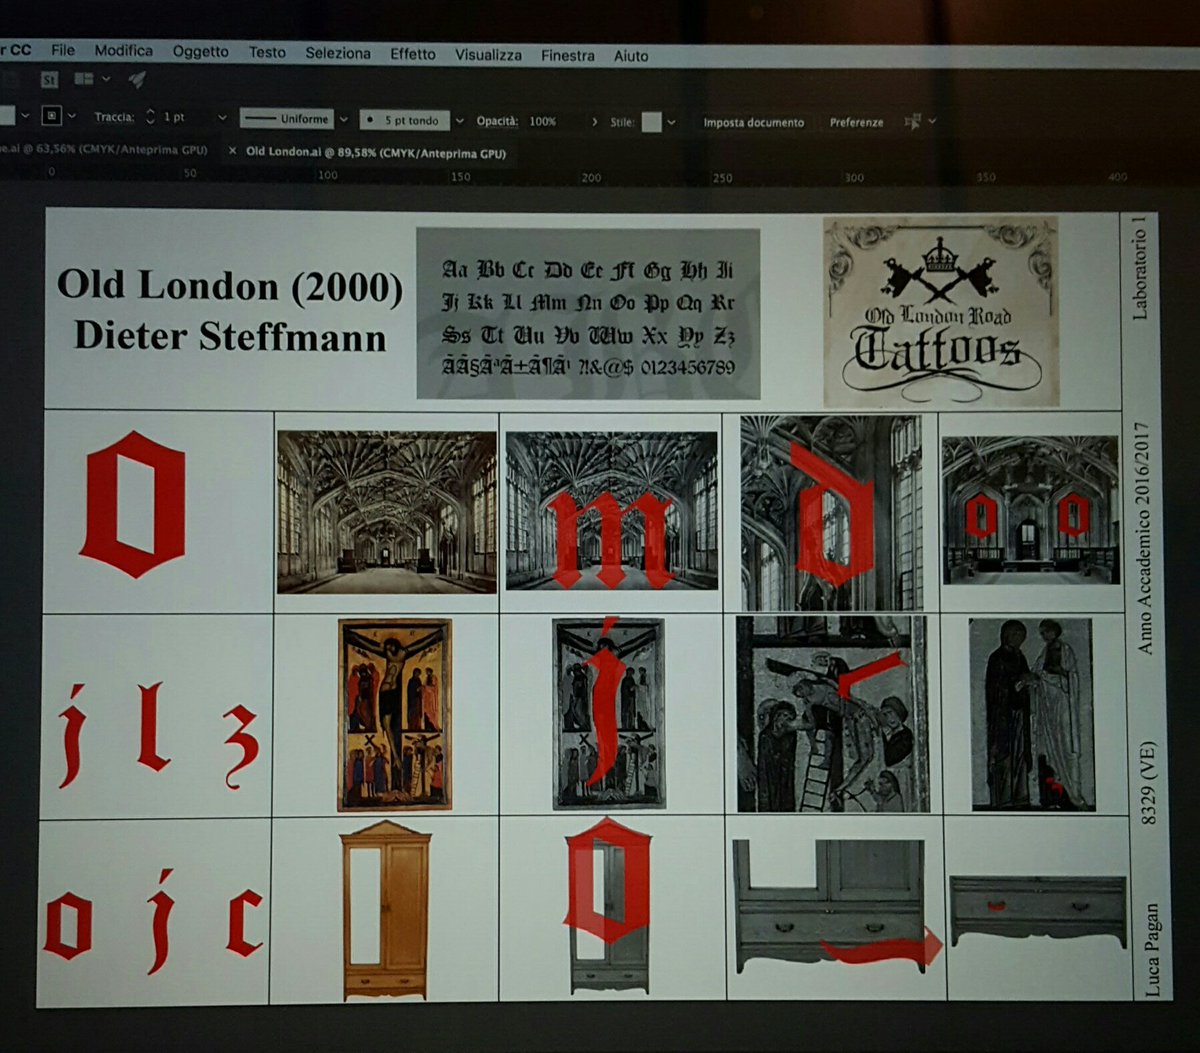This screenshot has width=1200, height=1053.
Task: Select the red letter z glyph
Action: (x=242, y=746)
